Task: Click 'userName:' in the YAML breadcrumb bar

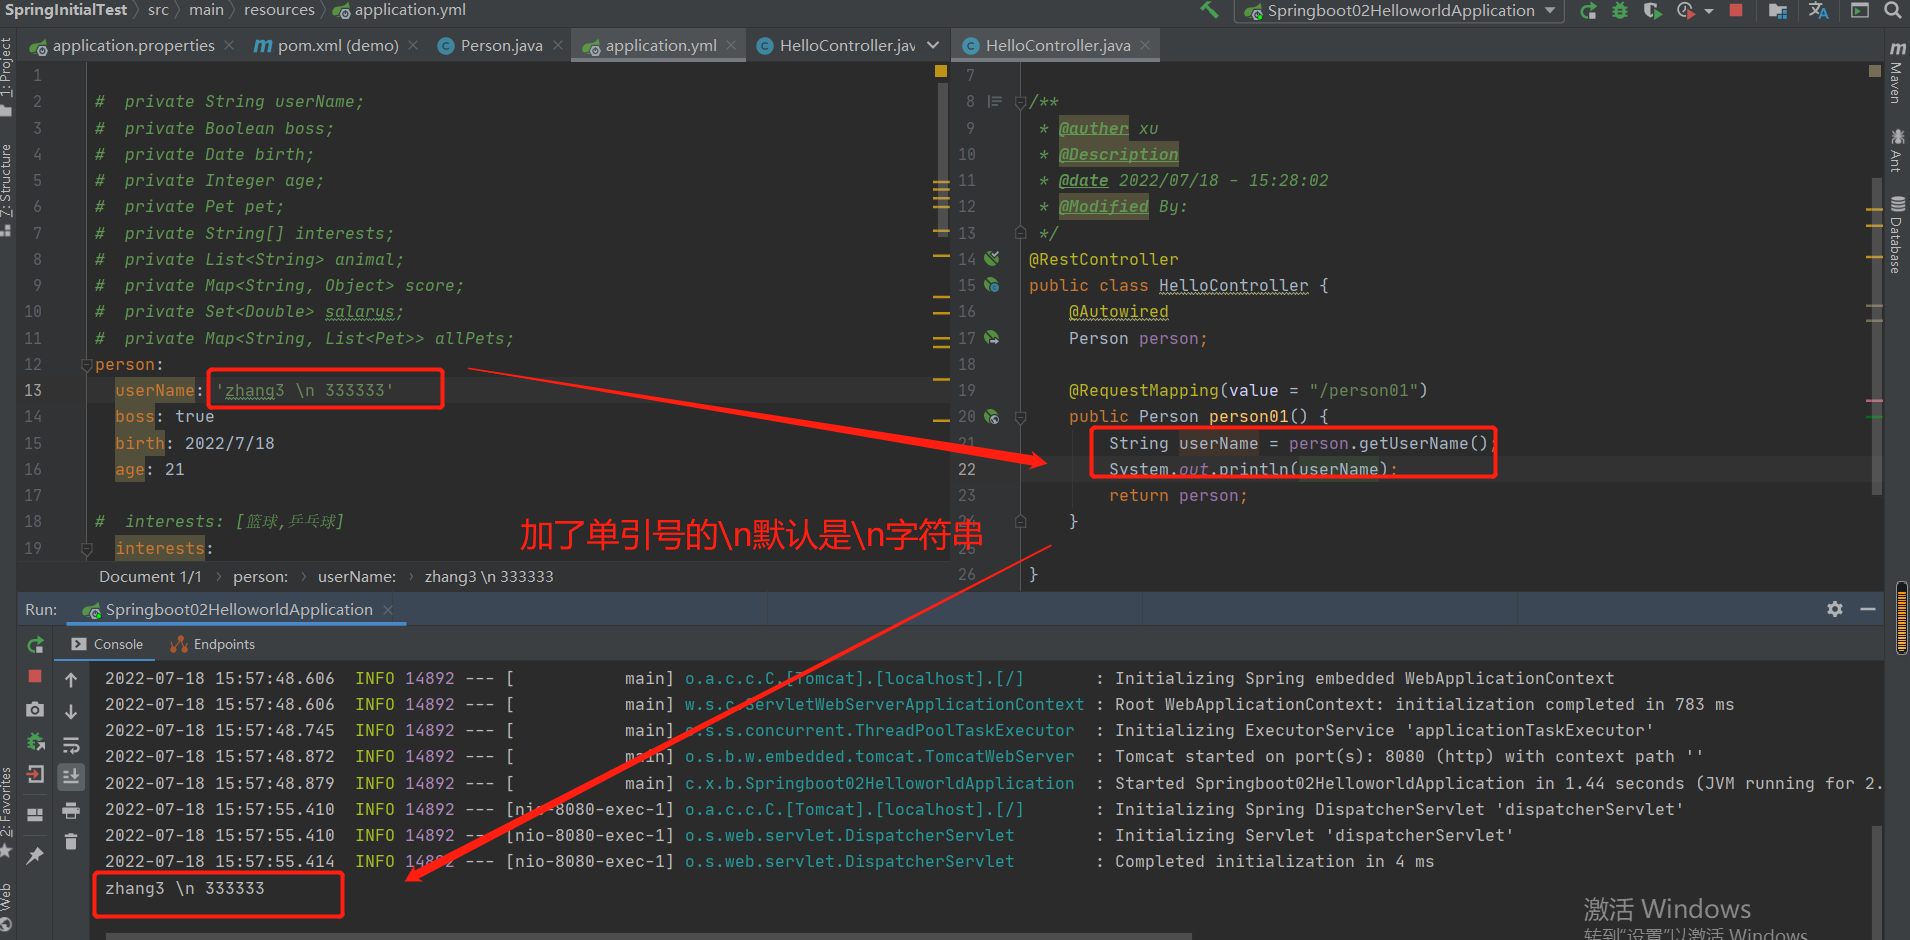Action: (x=357, y=577)
